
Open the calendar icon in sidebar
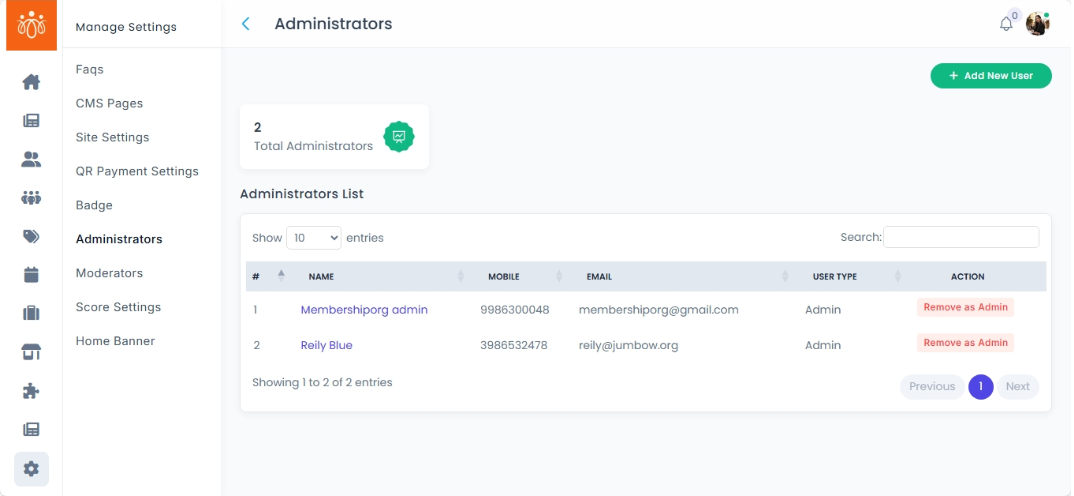pos(31,275)
